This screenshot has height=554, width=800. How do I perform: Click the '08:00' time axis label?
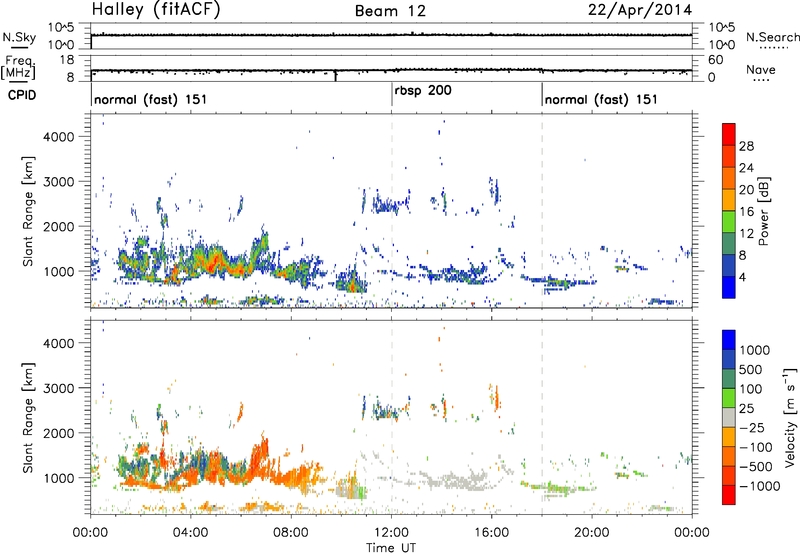291,533
